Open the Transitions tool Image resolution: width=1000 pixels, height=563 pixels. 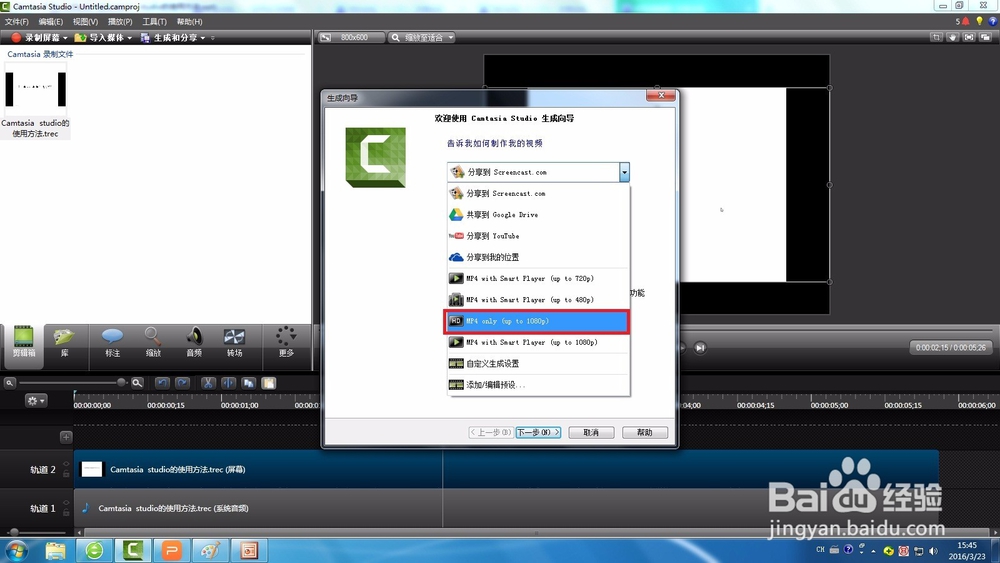point(234,341)
